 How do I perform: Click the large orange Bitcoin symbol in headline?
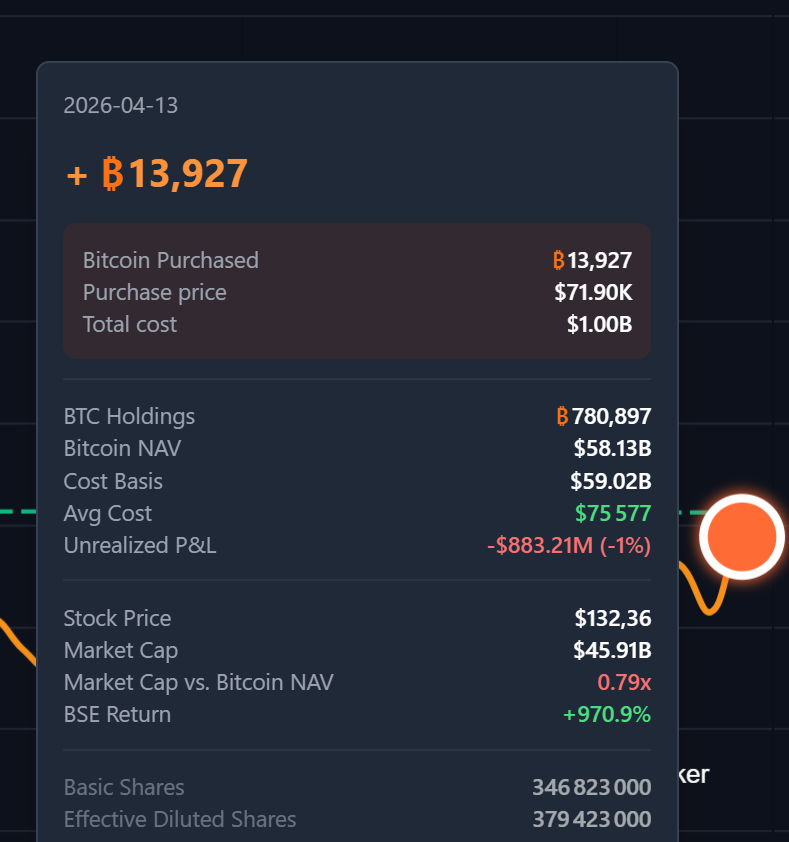click(x=112, y=174)
